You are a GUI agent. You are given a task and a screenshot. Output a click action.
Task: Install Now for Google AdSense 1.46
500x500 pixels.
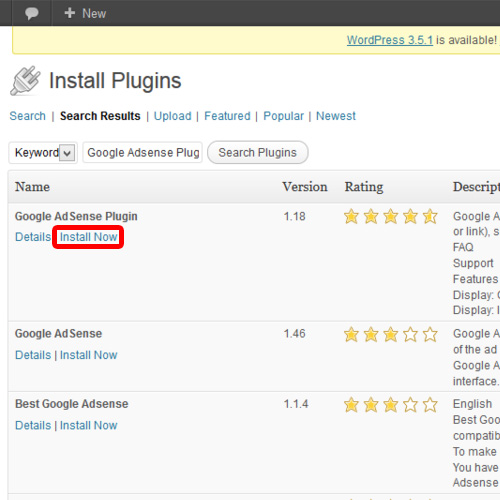click(88, 355)
